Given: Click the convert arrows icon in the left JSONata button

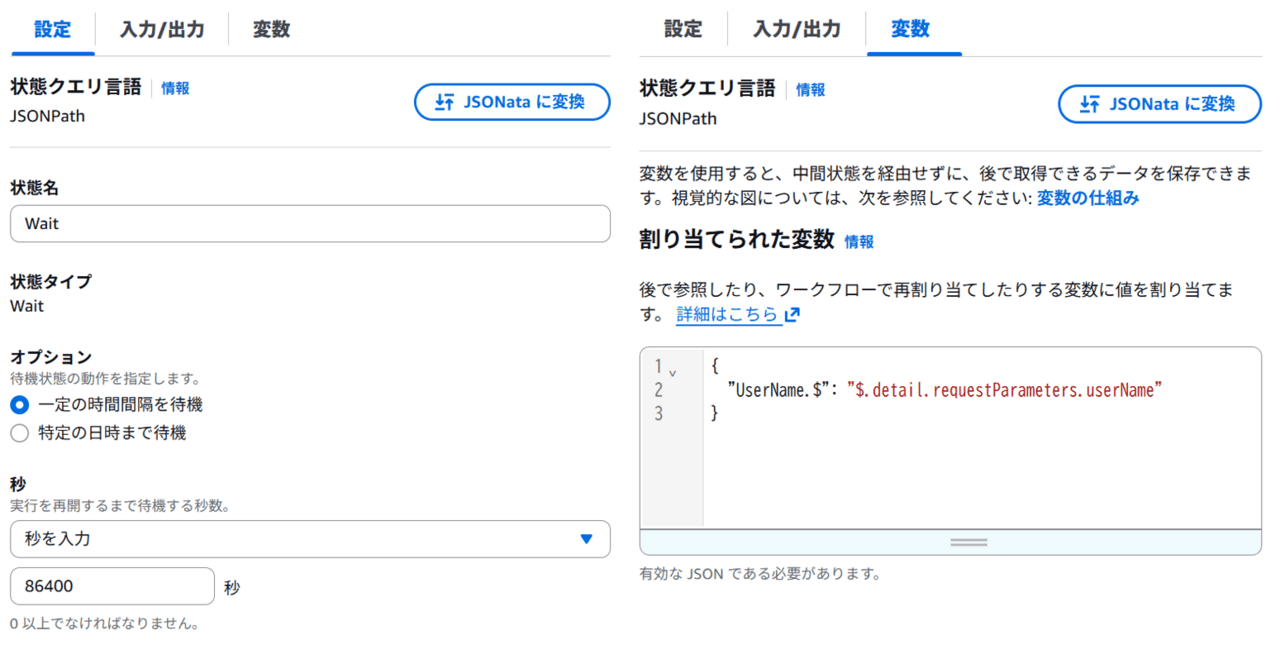Looking at the screenshot, I should (x=444, y=102).
